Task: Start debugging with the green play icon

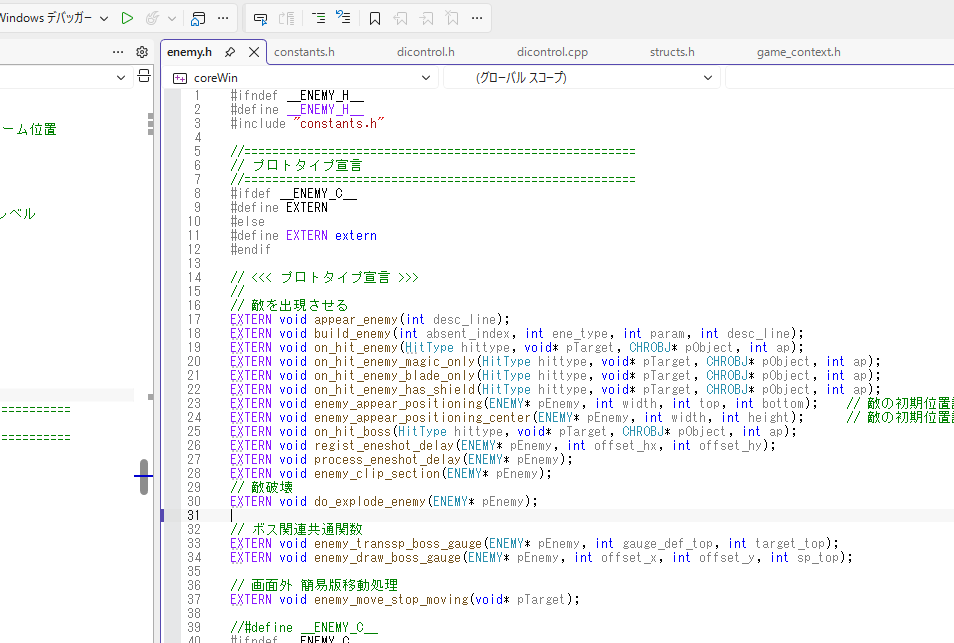Action: point(127,18)
